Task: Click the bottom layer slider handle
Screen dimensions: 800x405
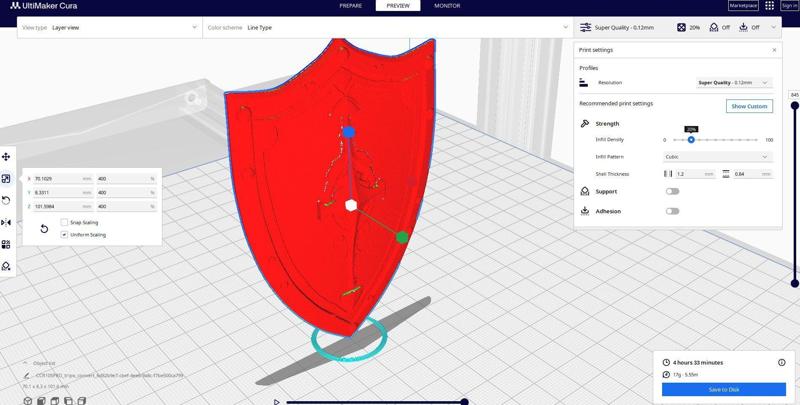Action: click(x=794, y=283)
